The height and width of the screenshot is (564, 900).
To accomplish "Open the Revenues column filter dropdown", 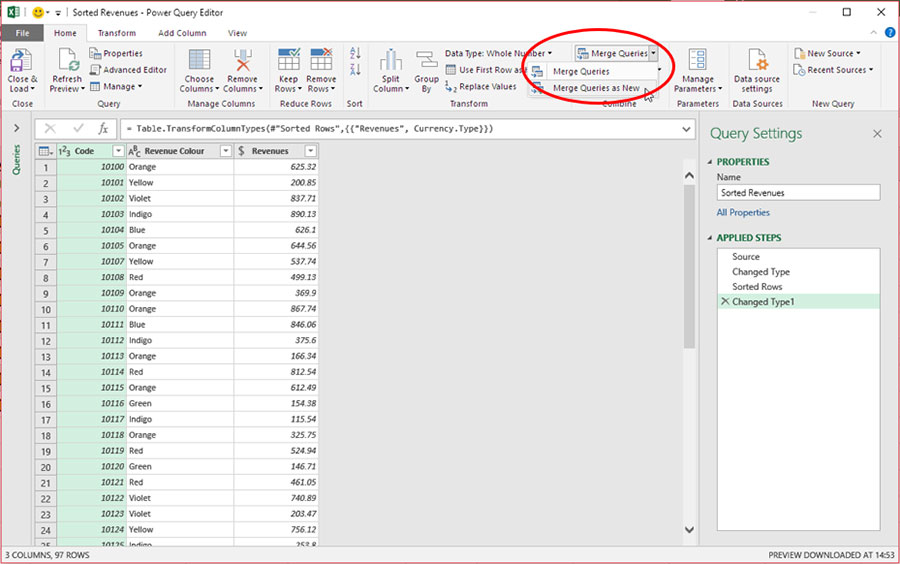I will click(x=311, y=151).
